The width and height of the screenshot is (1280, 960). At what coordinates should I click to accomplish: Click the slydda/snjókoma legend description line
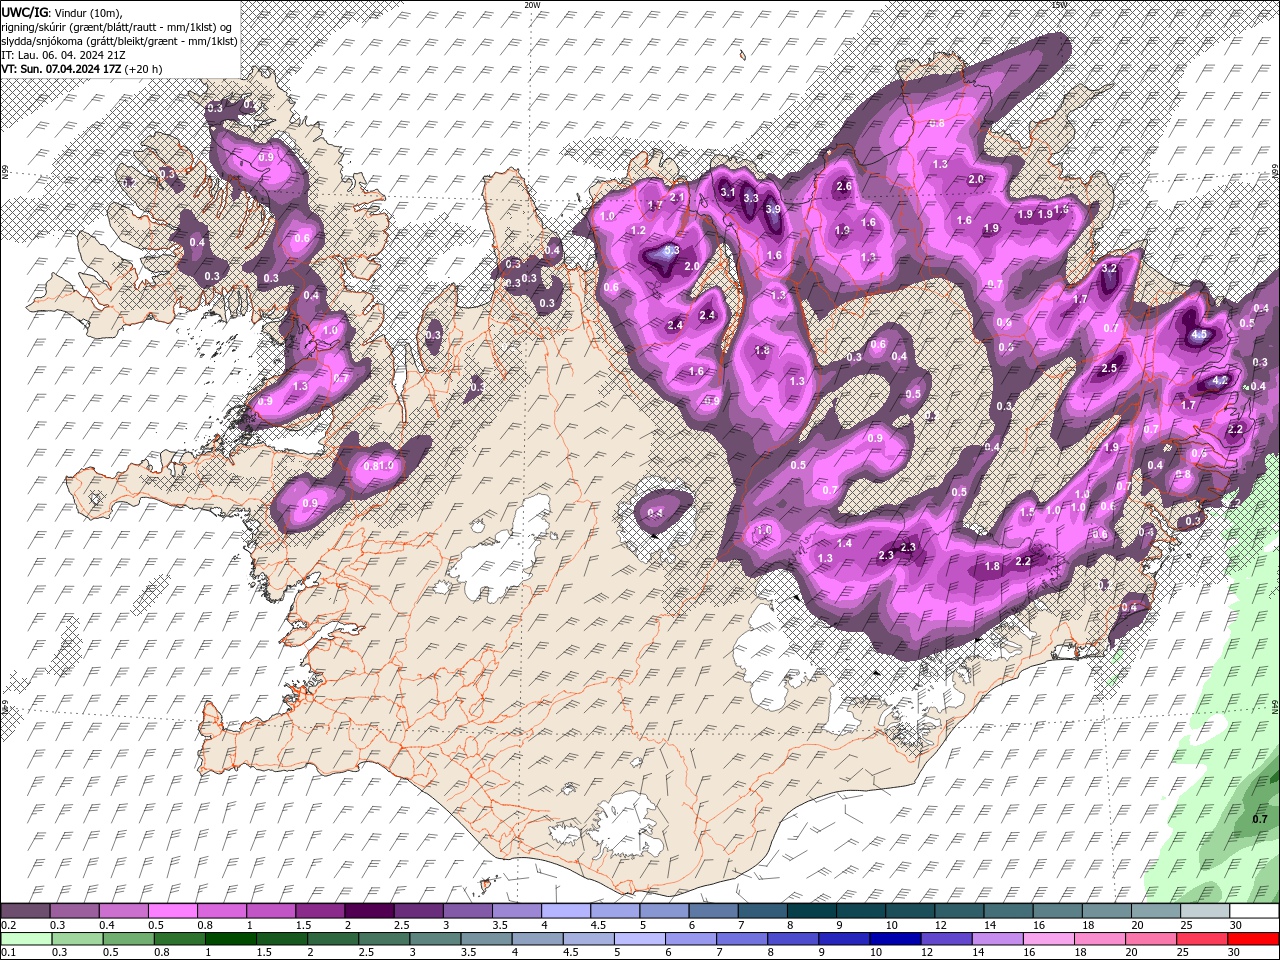119,40
